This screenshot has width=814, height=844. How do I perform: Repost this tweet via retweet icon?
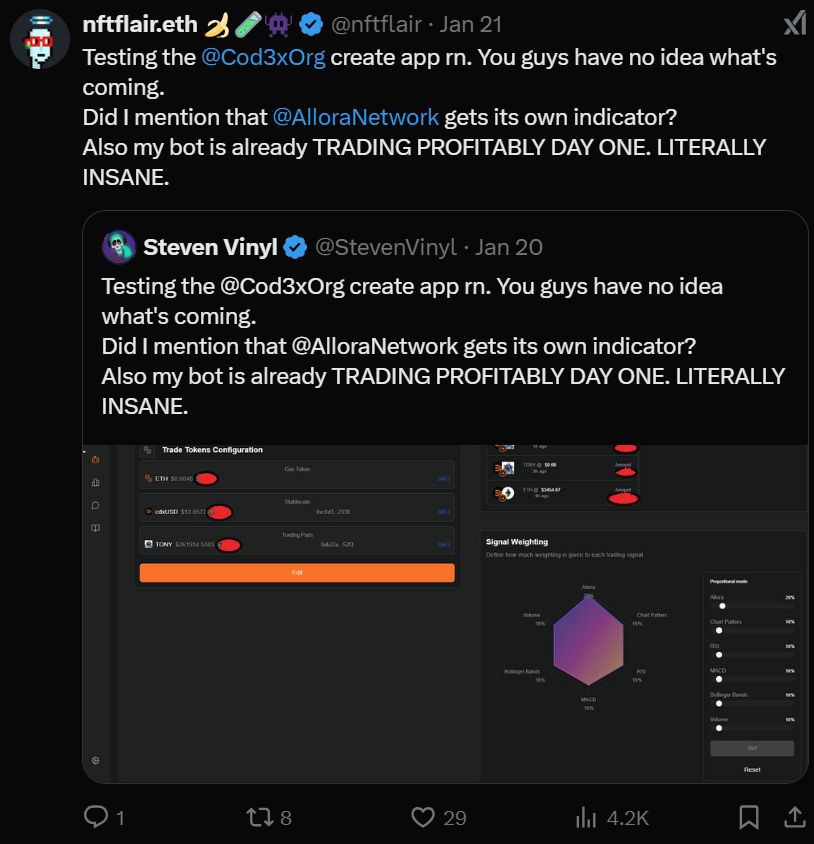tap(258, 817)
